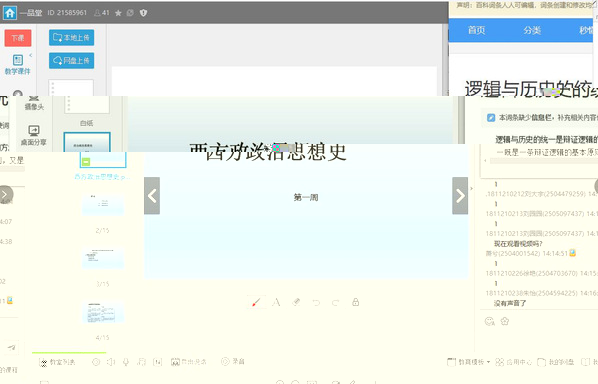Click the 摄像头 camera sidebar icon
The height and width of the screenshot is (384, 598).
click(34, 103)
